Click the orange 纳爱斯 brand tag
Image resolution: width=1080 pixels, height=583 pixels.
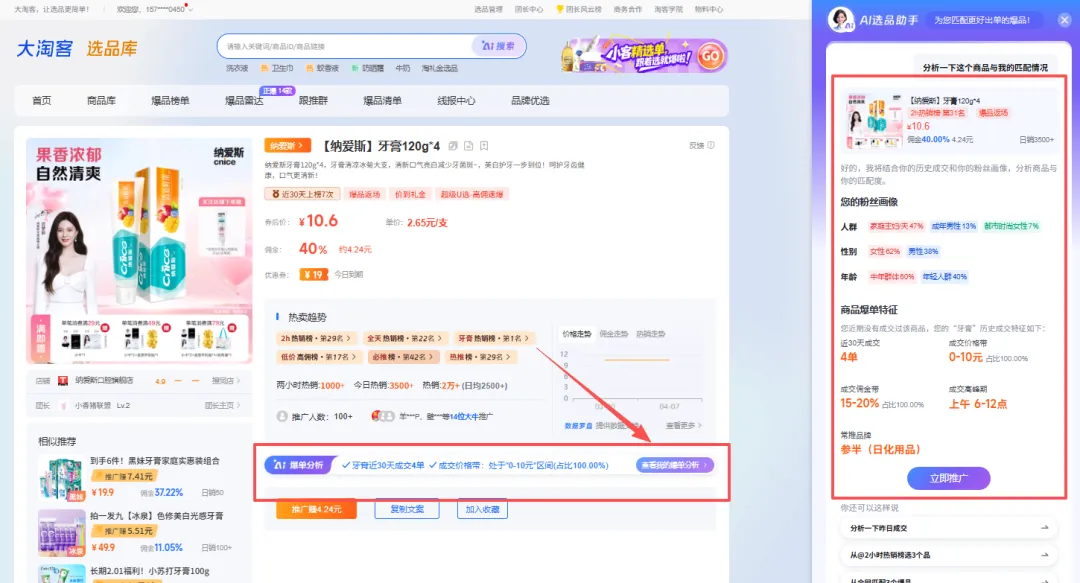(287, 146)
